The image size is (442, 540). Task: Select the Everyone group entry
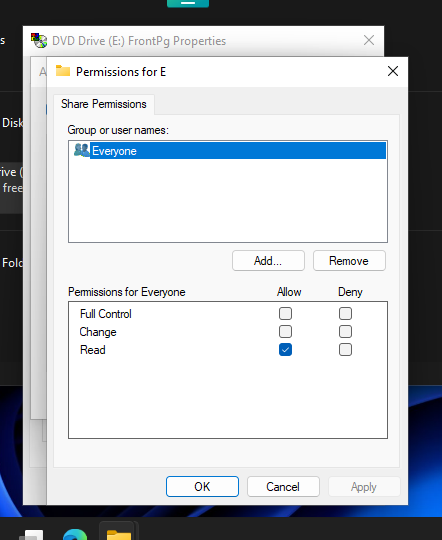coord(230,150)
